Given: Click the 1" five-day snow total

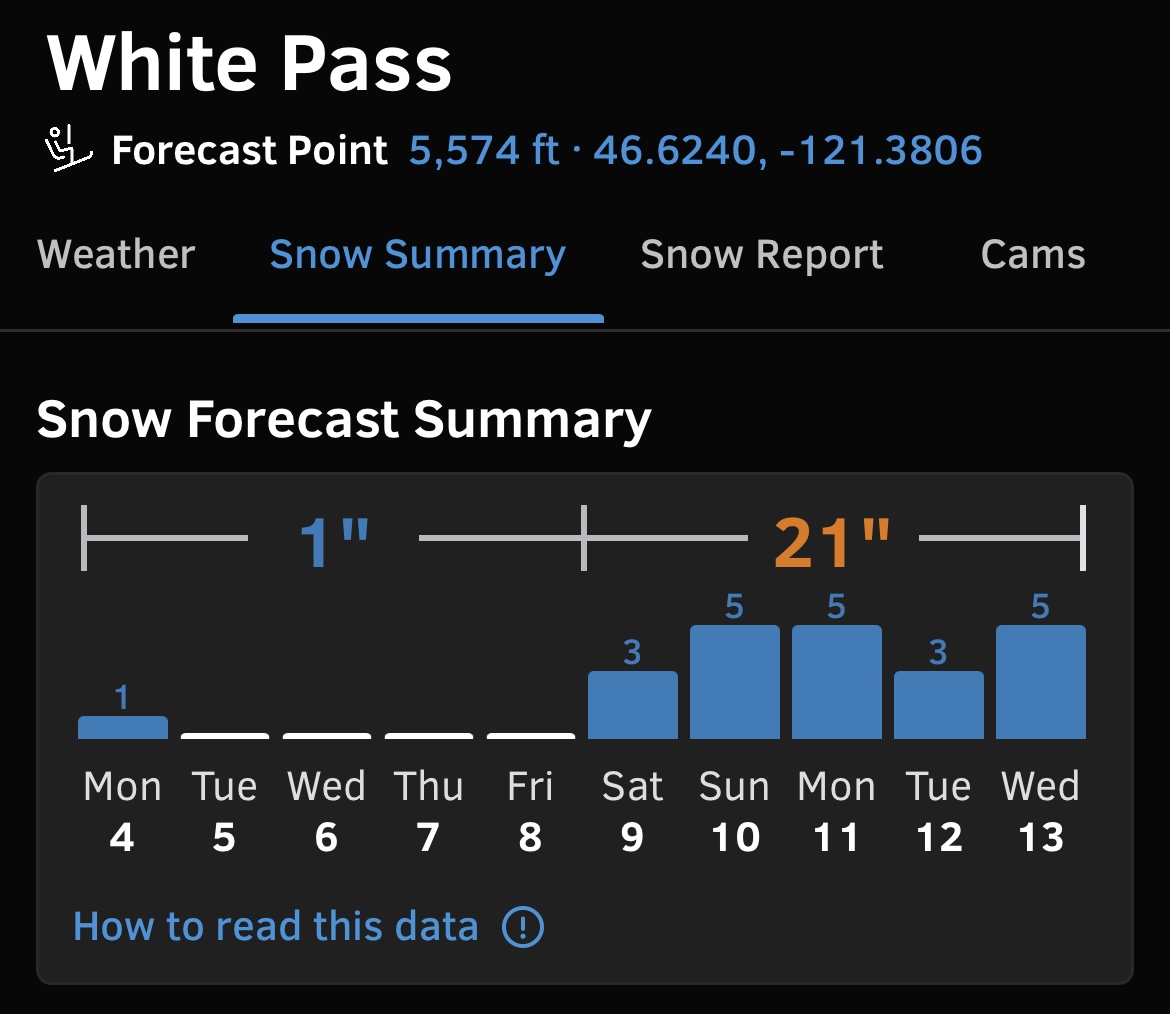Looking at the screenshot, I should [x=334, y=542].
